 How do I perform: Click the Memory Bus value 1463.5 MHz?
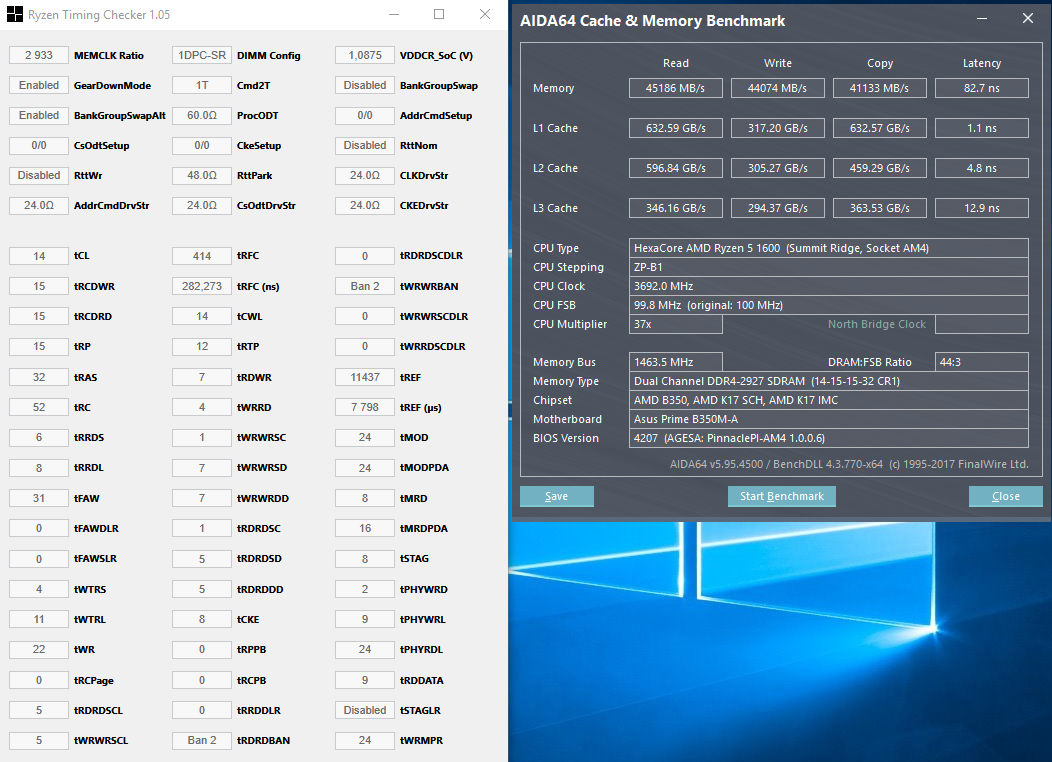(x=676, y=362)
